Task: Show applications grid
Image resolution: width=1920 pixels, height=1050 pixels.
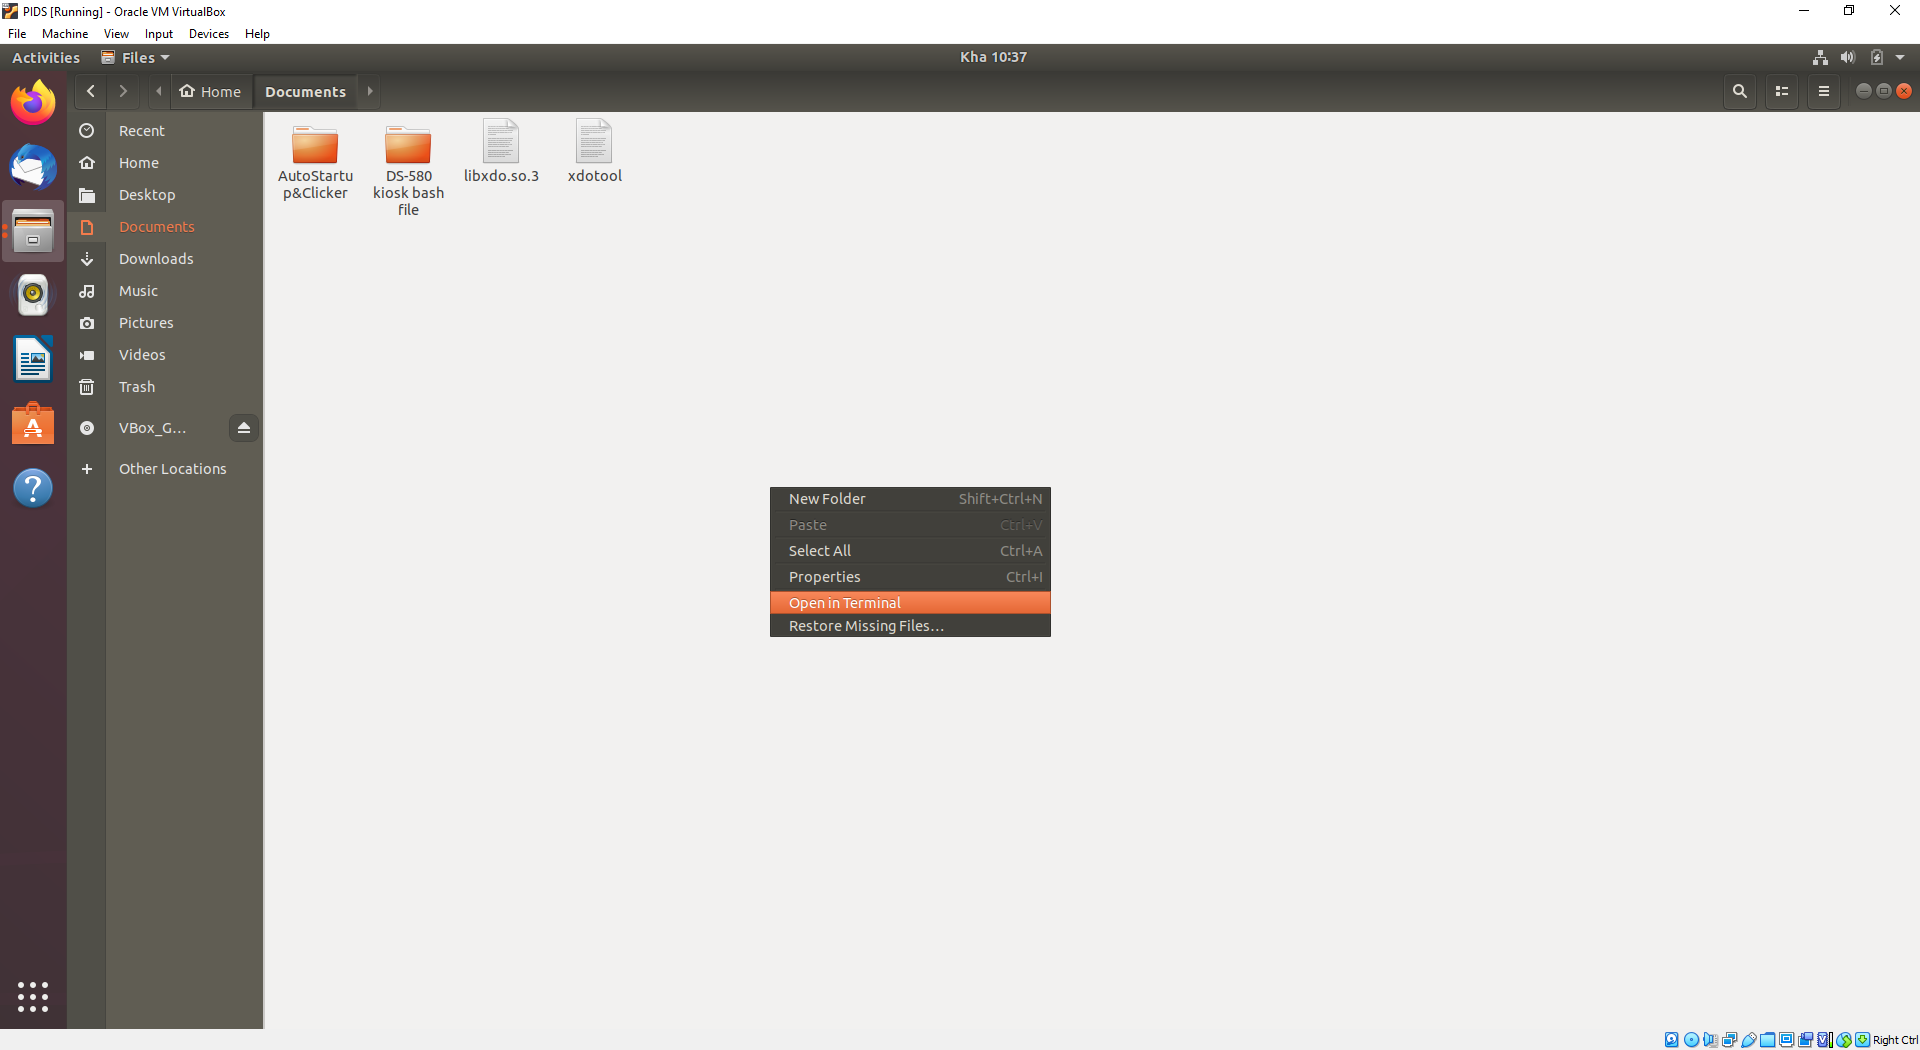Action: point(33,996)
